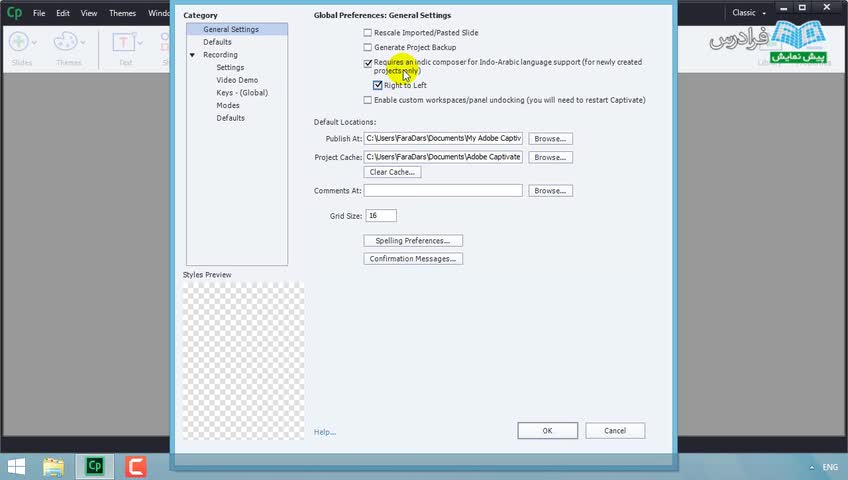848x480 pixels.
Task: Enable Rescale Imported/Pasted Slide checkbox
Action: click(368, 33)
